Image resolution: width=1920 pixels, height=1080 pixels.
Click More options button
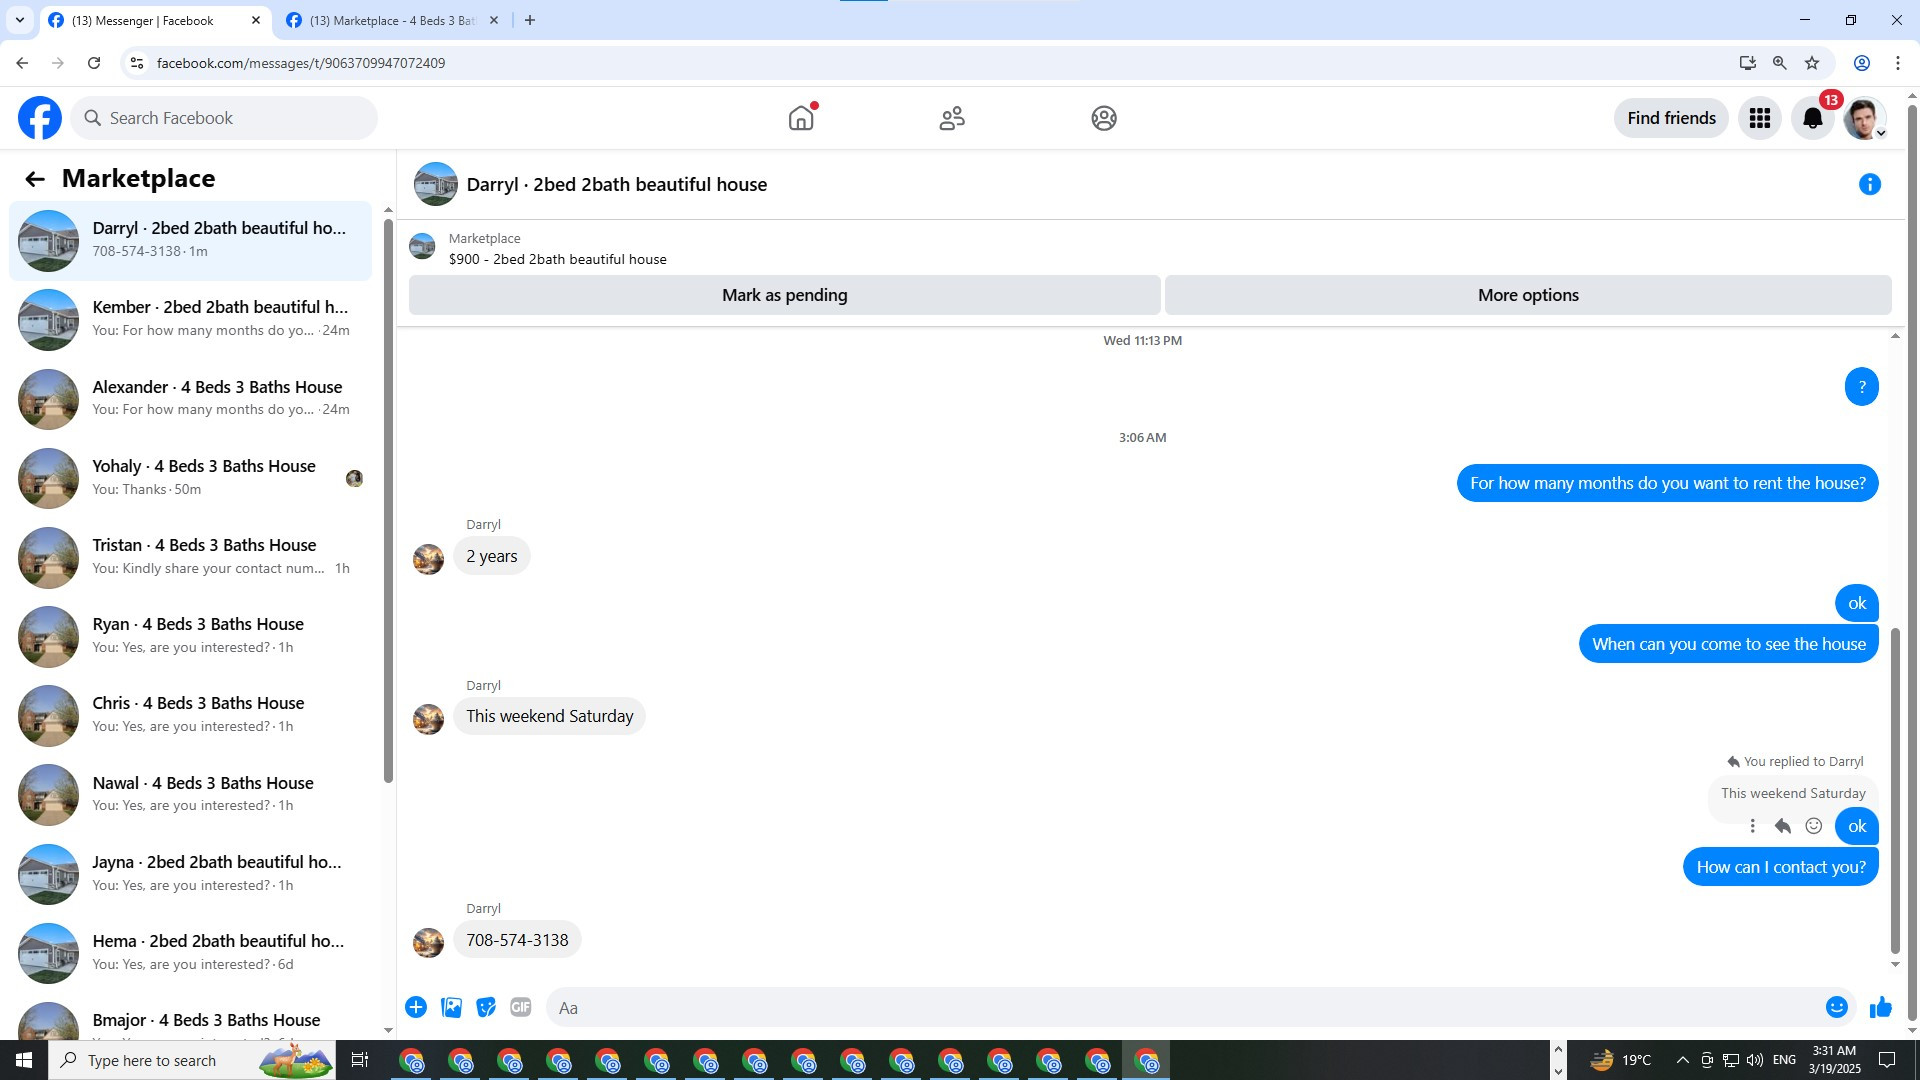coord(1528,295)
